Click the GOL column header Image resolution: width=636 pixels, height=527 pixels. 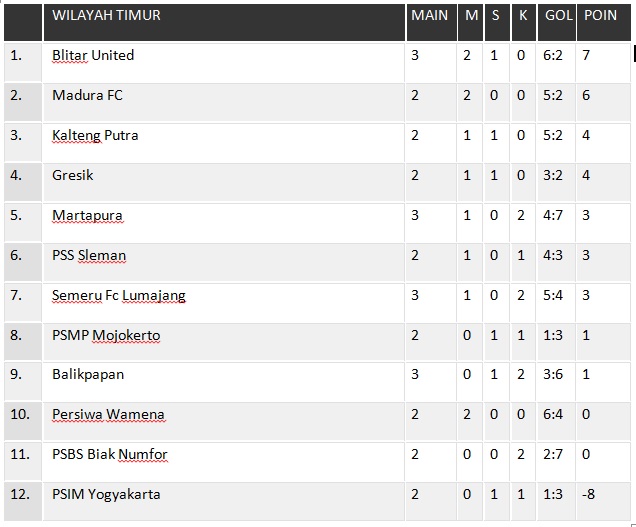[x=558, y=16]
